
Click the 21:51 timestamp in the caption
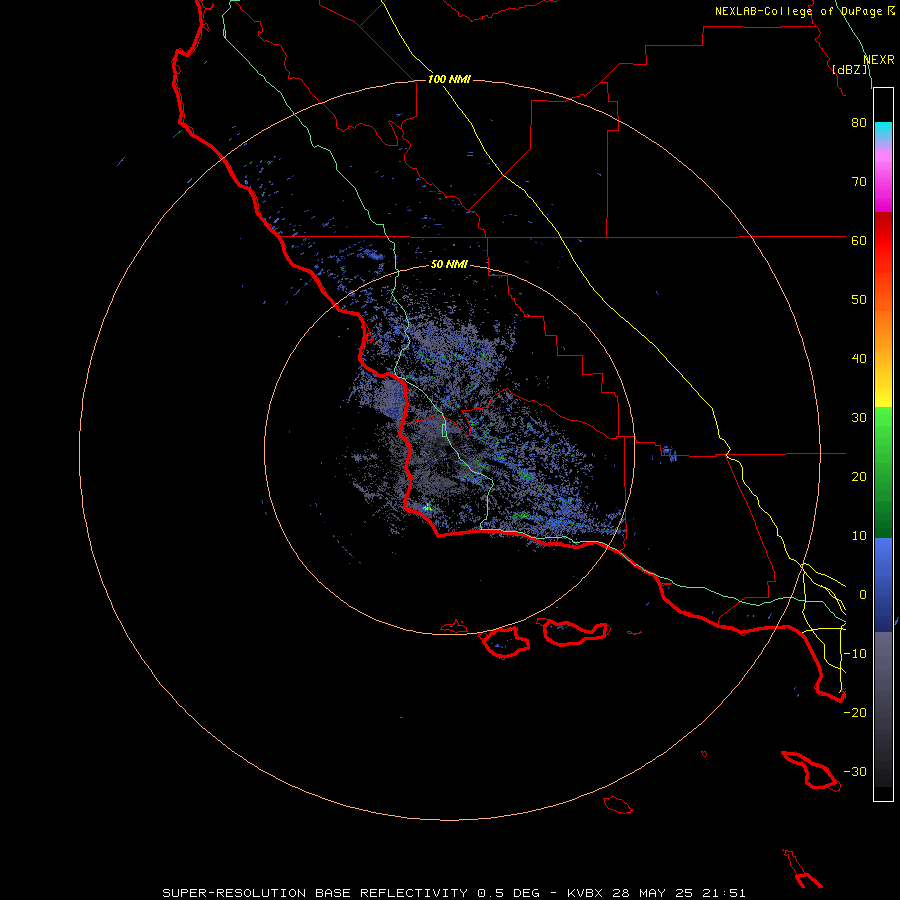click(x=724, y=893)
